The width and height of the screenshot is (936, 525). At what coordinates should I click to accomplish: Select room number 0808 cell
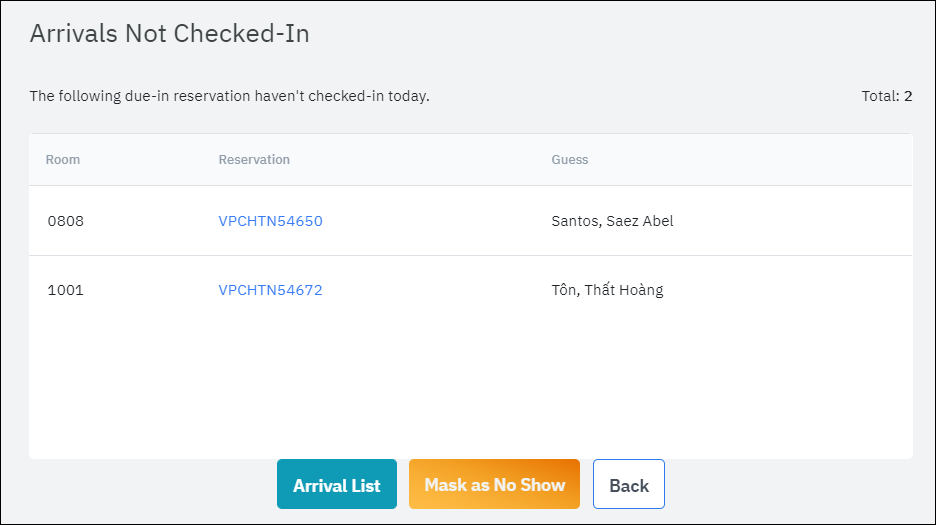(66, 221)
